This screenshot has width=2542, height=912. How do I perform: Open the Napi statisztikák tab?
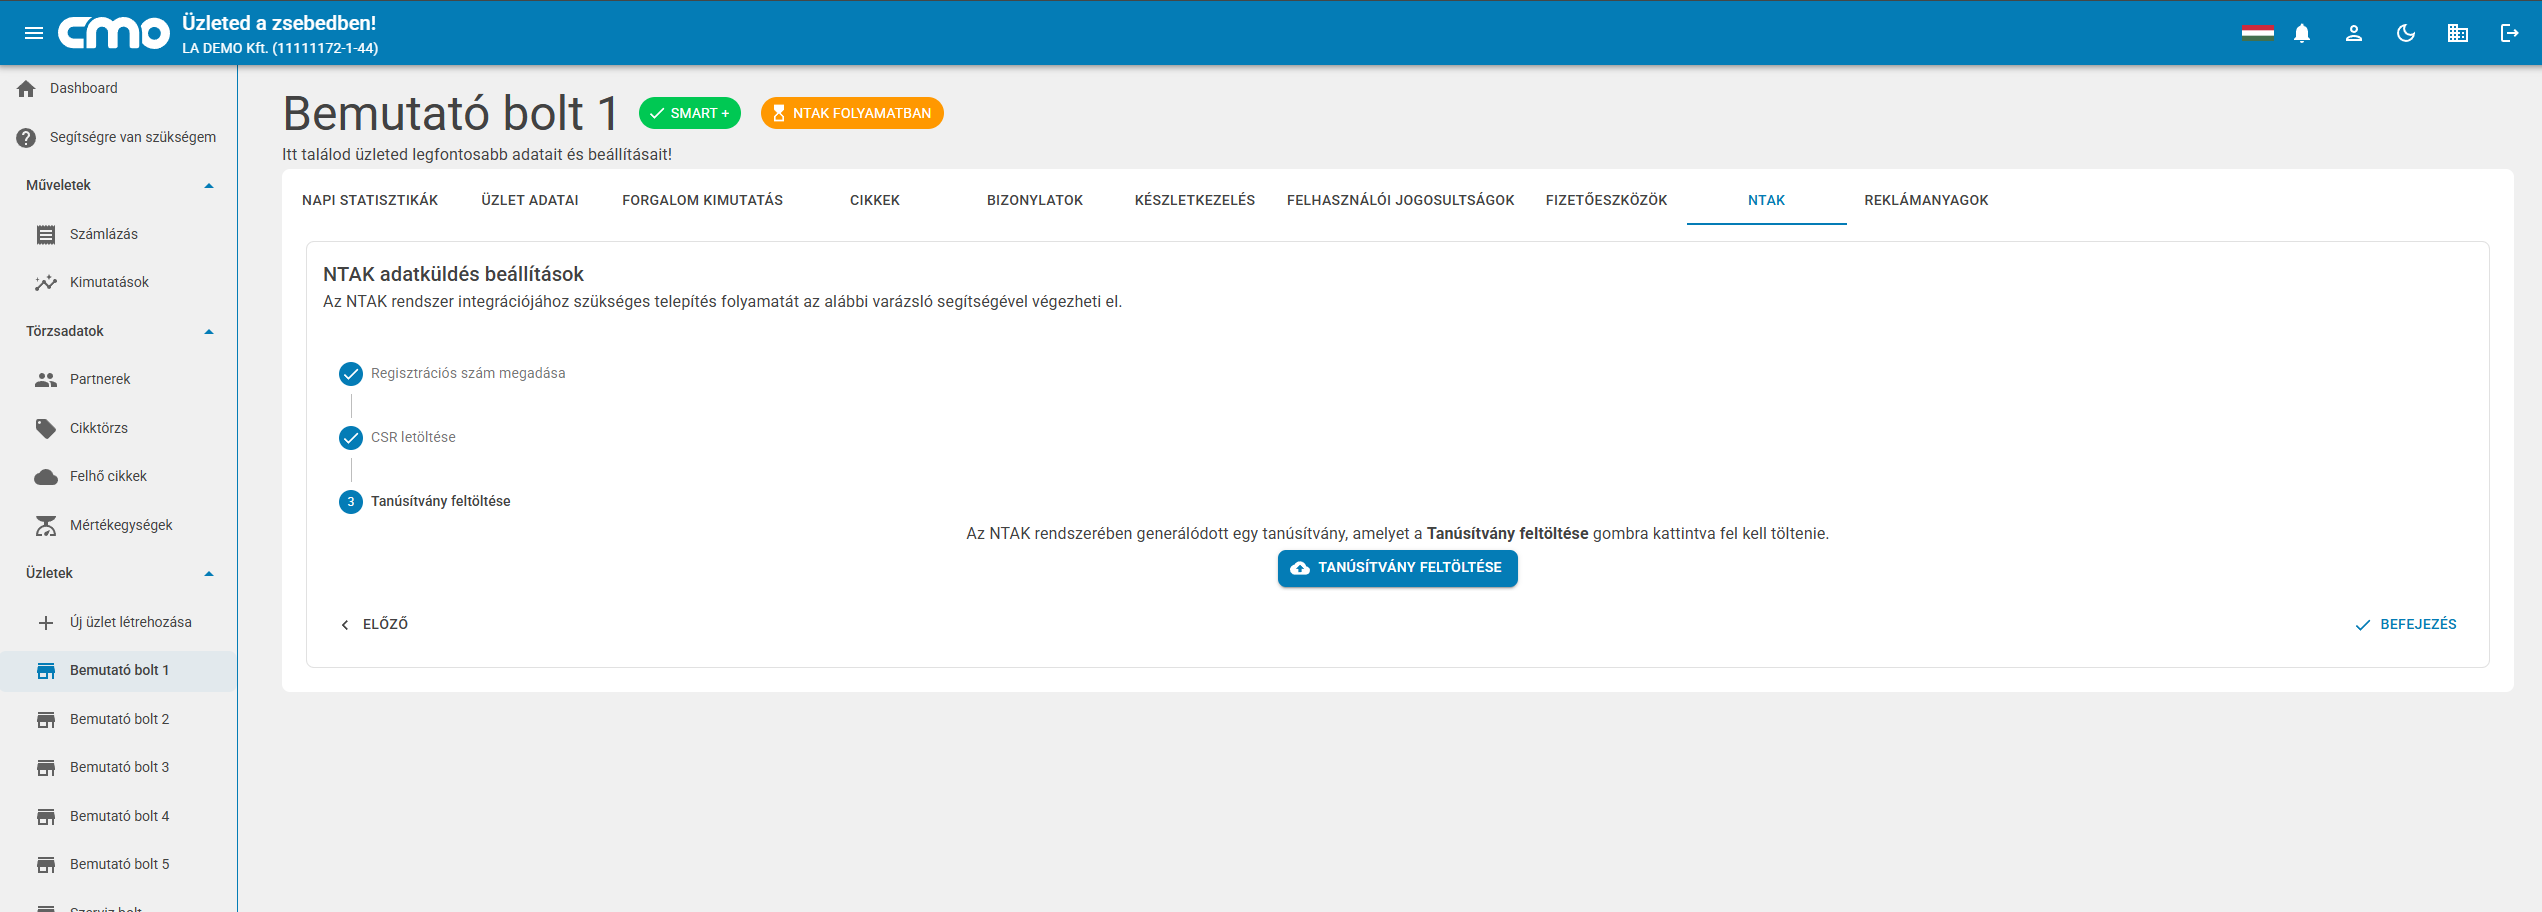370,201
